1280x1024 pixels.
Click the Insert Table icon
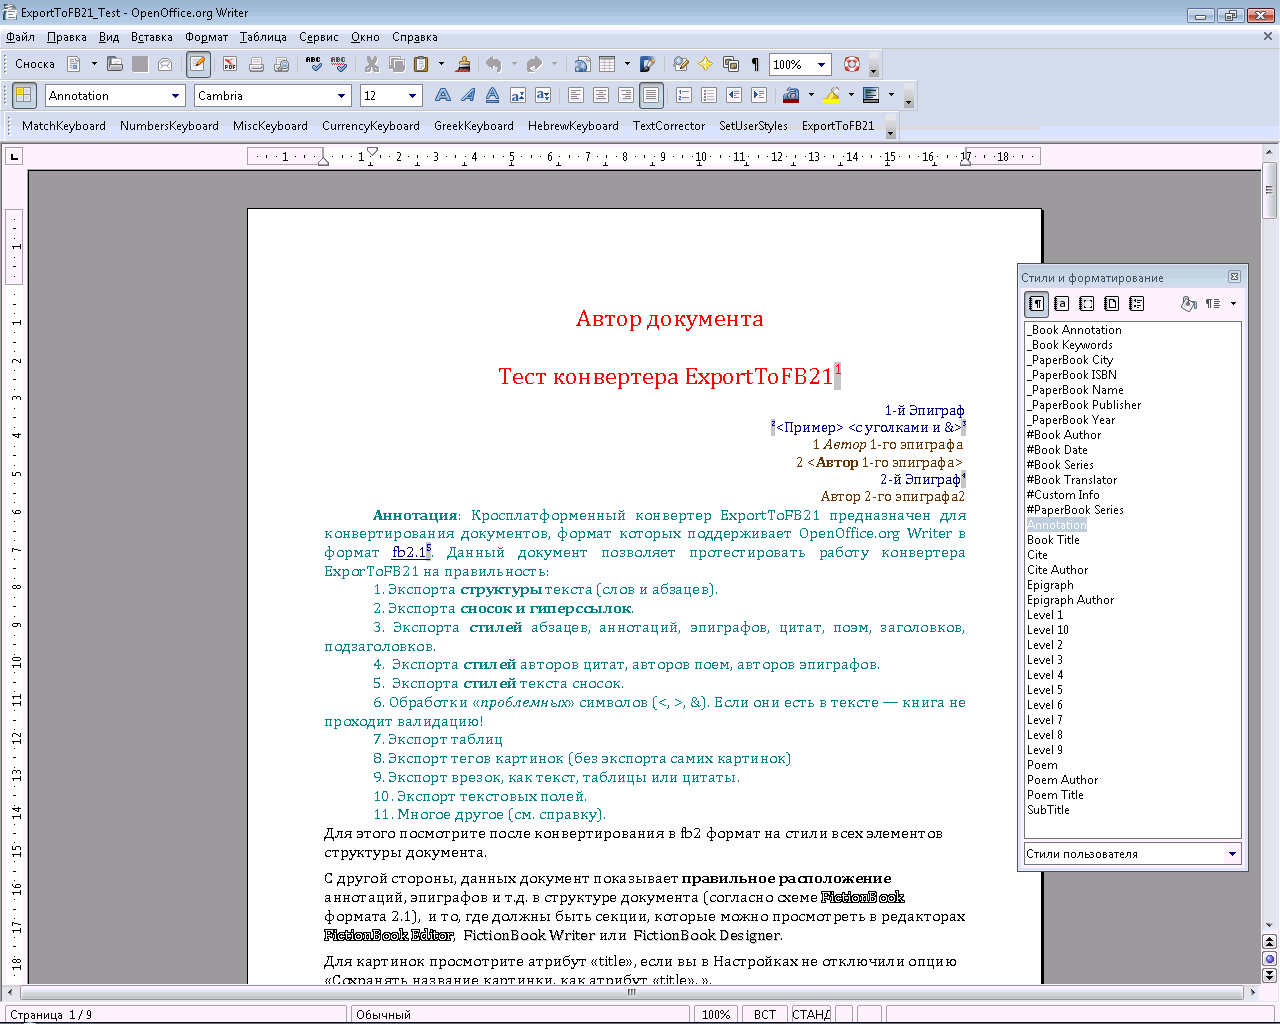tap(607, 64)
